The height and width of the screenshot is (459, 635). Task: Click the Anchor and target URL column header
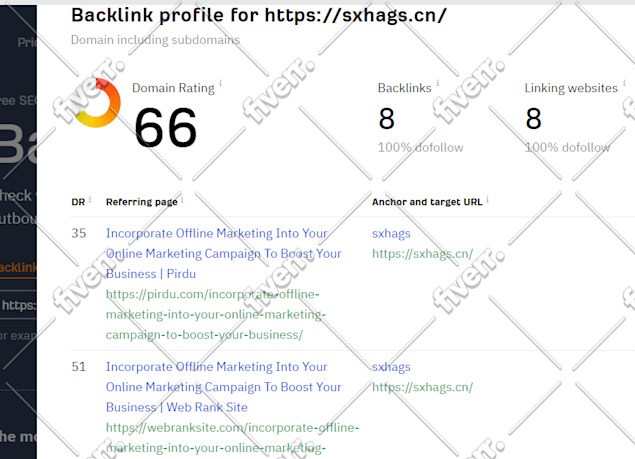click(x=427, y=202)
